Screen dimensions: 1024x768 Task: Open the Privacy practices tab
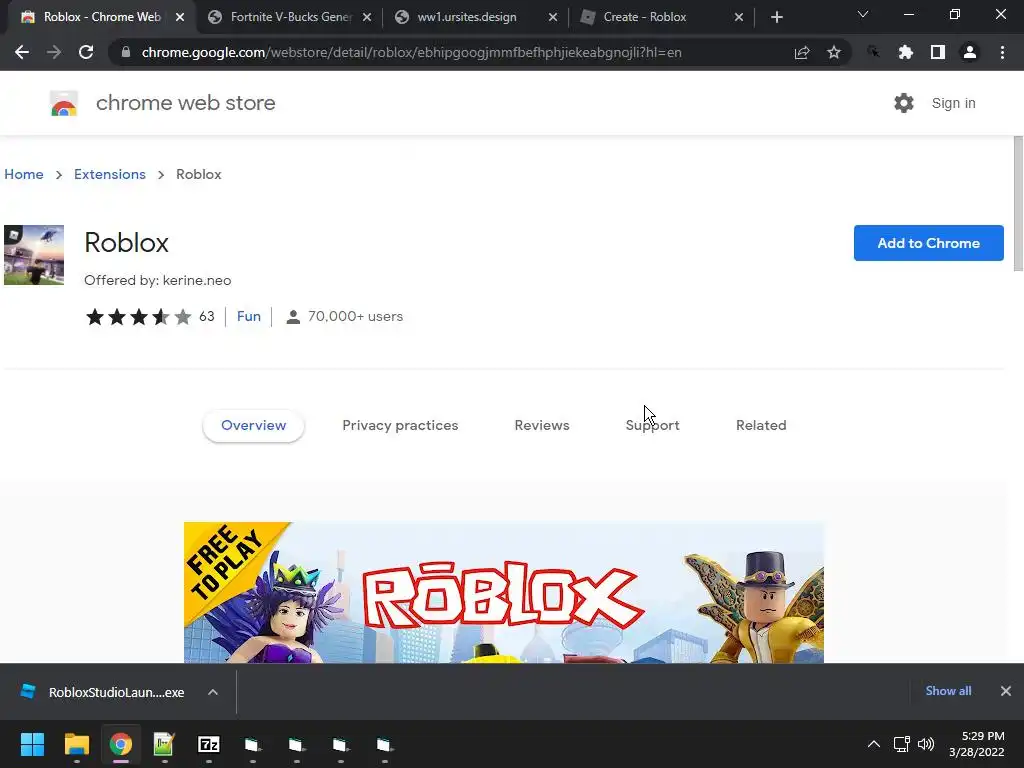click(x=400, y=426)
